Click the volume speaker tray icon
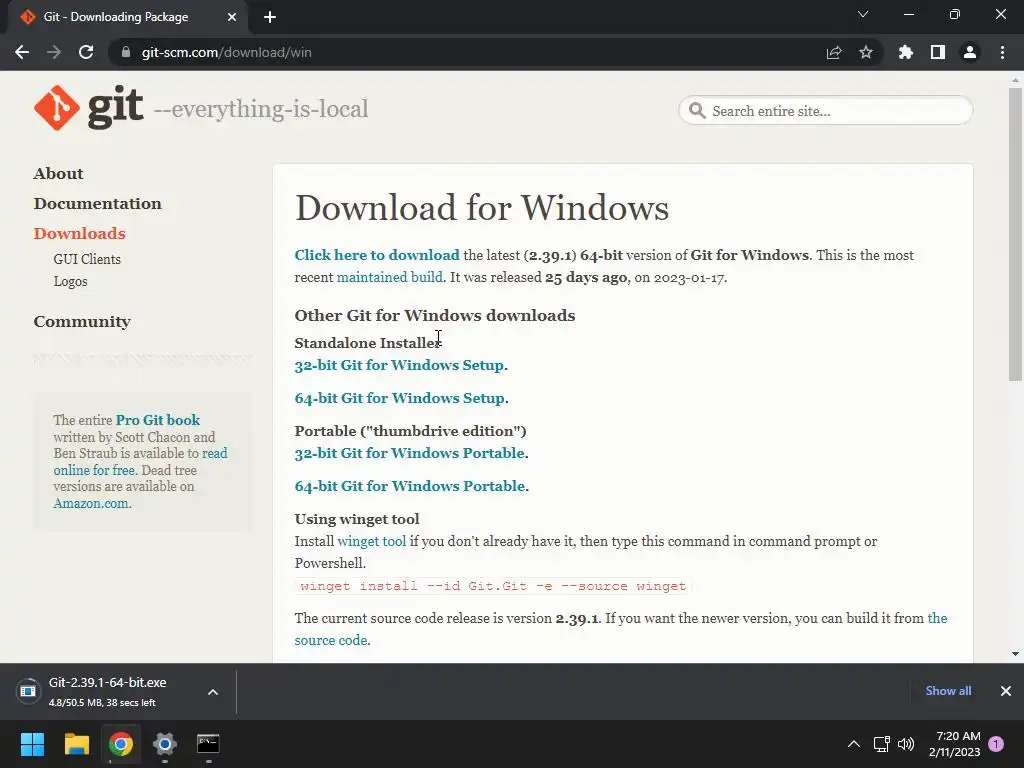 coord(906,744)
